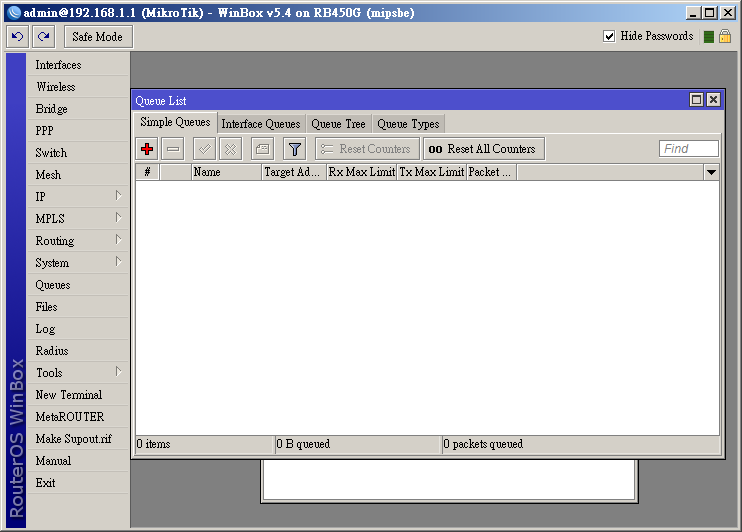Switch to the Interface Queues tab
The width and height of the screenshot is (742, 532).
coord(261,124)
